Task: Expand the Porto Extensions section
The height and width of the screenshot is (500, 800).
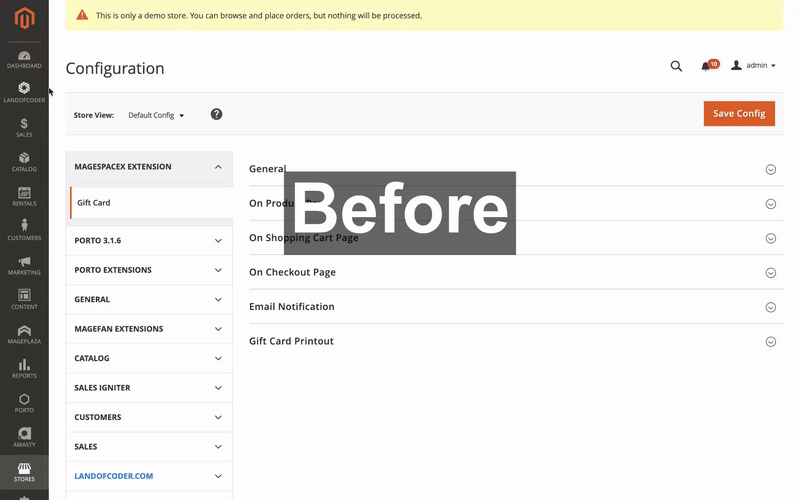Action: click(x=149, y=270)
